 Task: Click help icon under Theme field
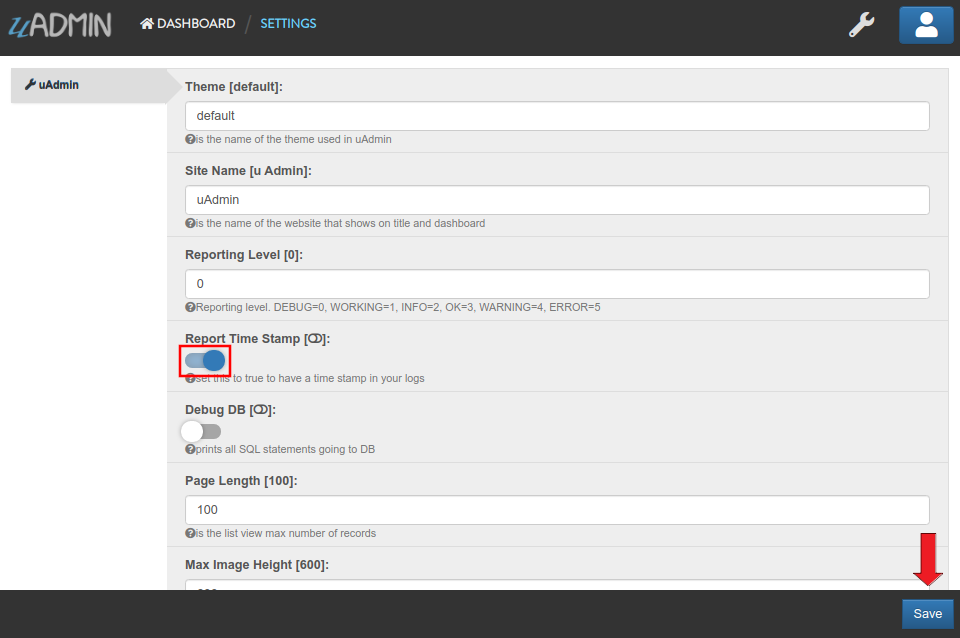[x=190, y=140]
